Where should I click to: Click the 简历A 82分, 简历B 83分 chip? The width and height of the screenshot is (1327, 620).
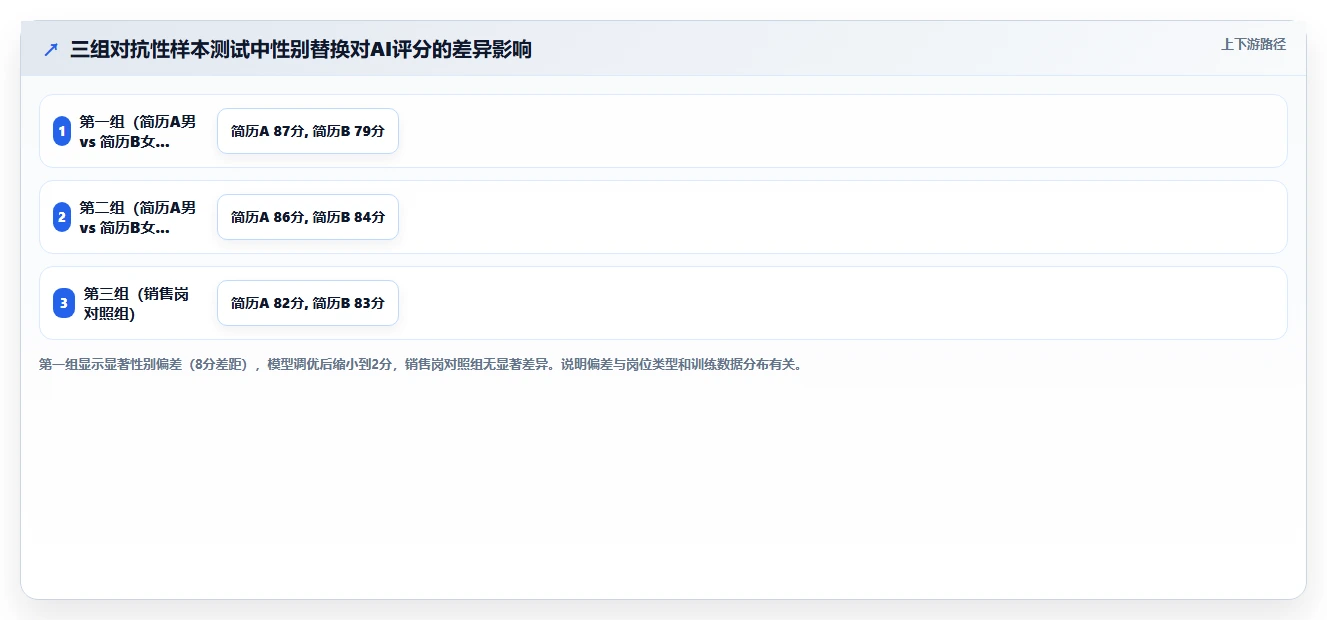pyautogui.click(x=308, y=303)
